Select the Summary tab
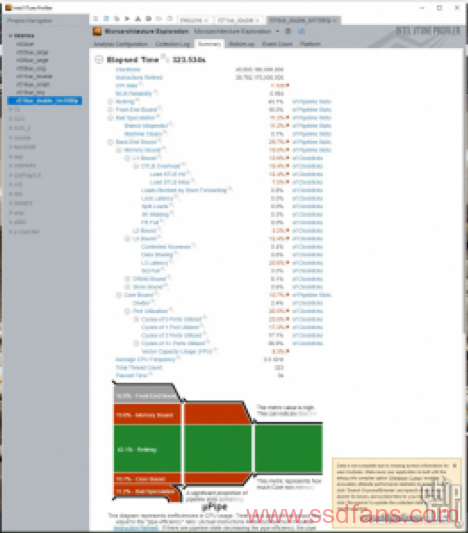Screen dimensions: 468x533 209,44
